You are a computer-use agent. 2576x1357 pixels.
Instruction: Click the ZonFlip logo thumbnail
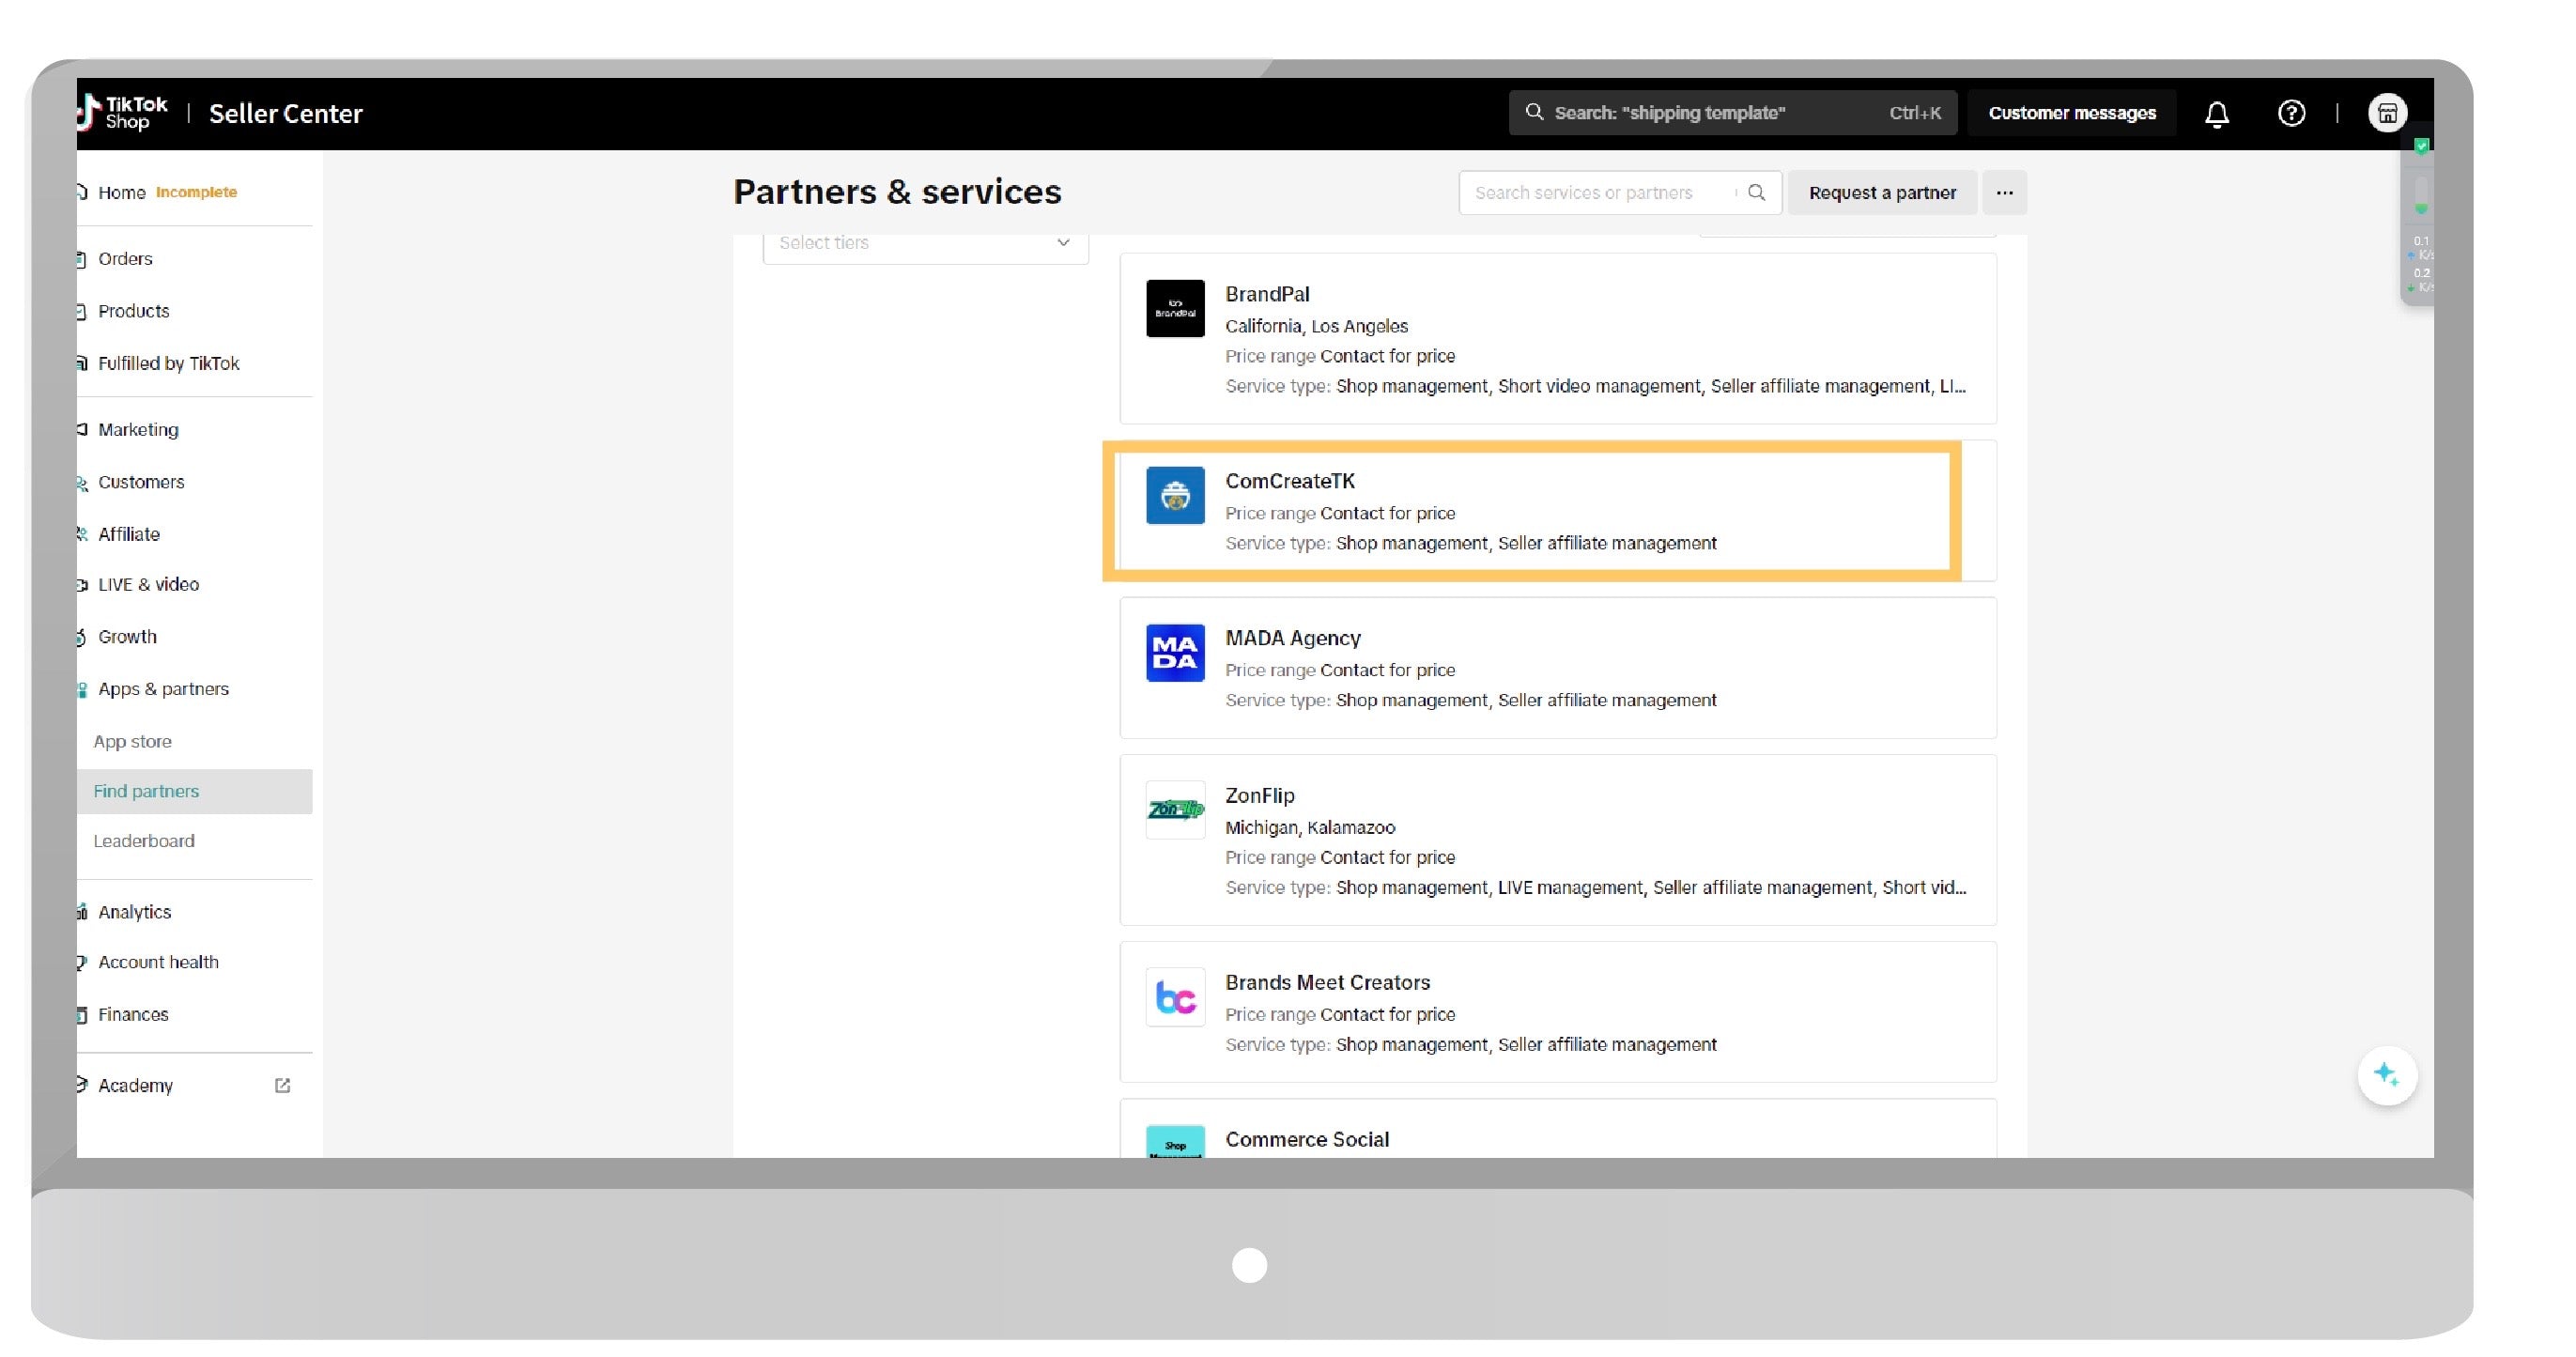tap(1175, 810)
